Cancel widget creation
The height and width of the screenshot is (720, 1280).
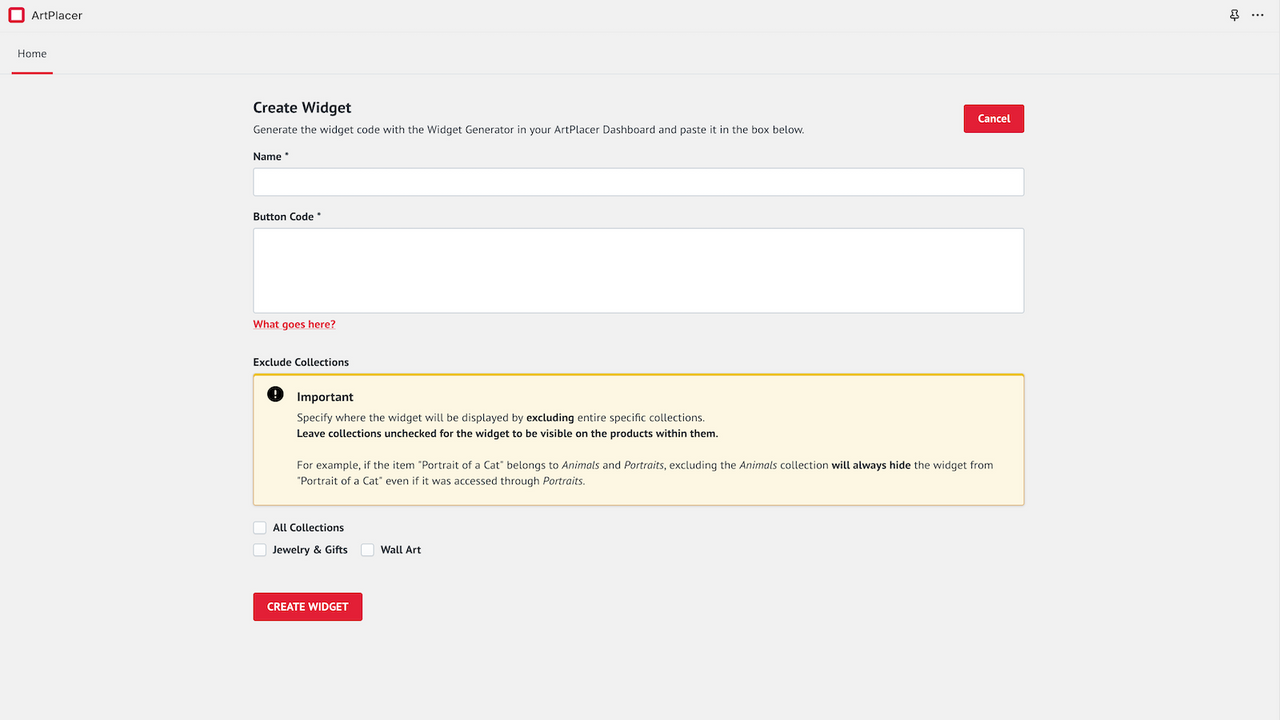tap(994, 118)
